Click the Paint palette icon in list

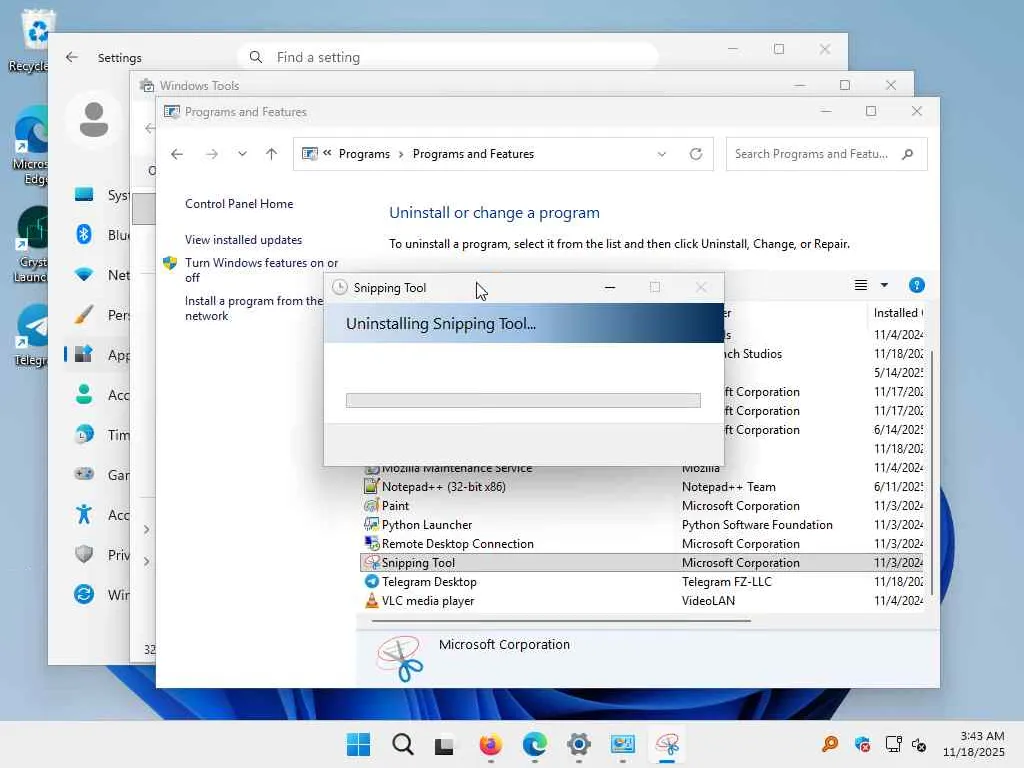(372, 505)
